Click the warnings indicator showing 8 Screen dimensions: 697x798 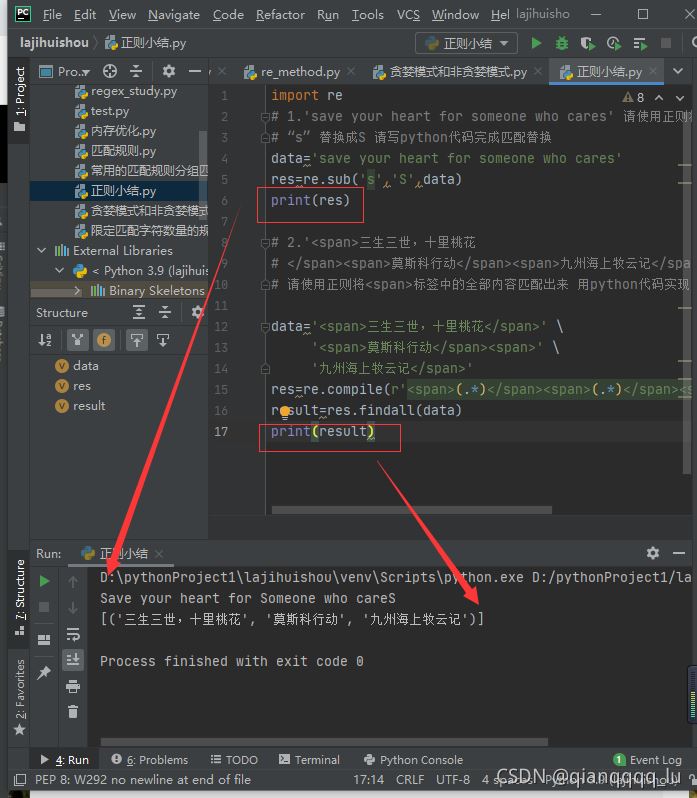pyautogui.click(x=634, y=97)
